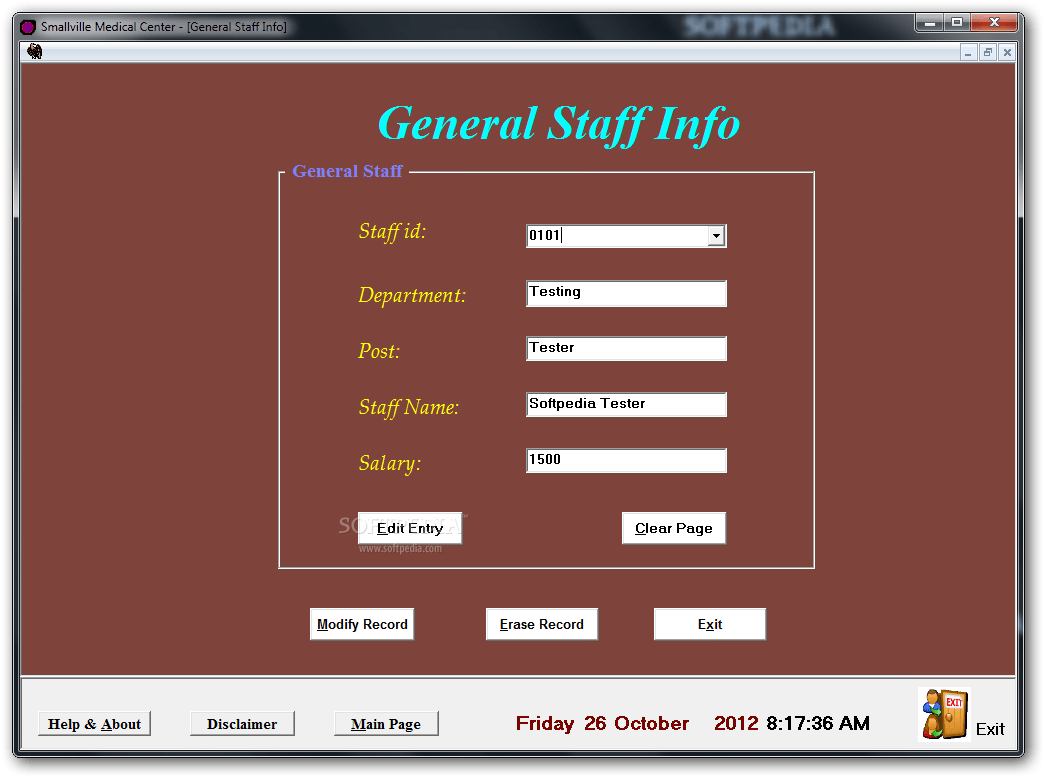This screenshot has height=778, width=1045.
Task: Open Help & About
Action: point(94,723)
